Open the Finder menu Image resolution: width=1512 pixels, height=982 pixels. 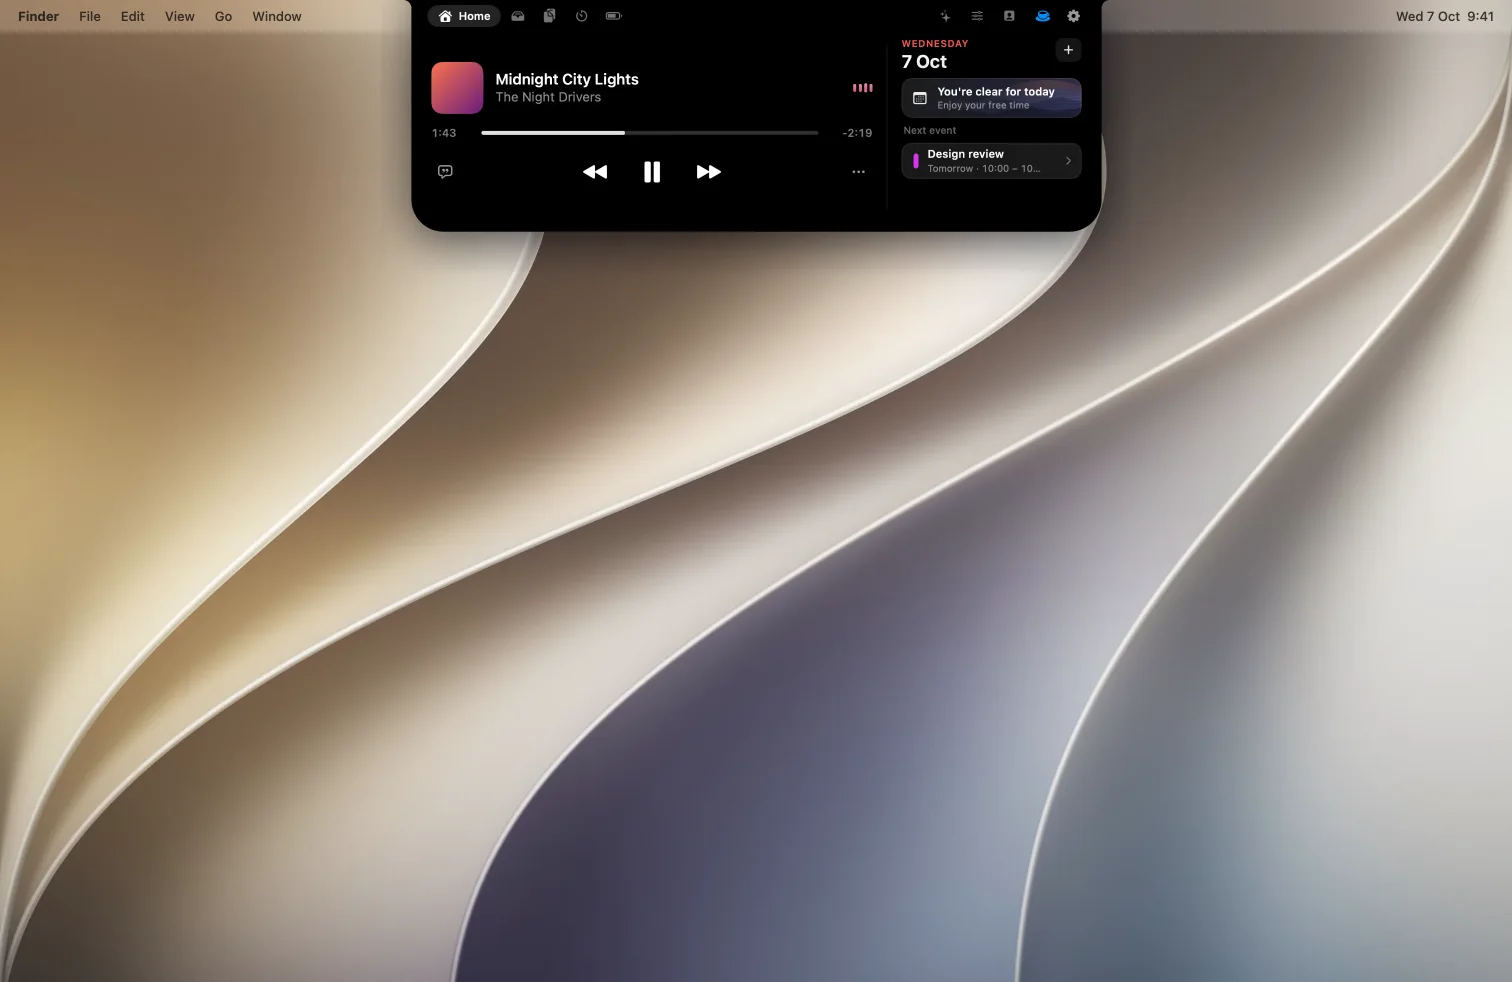(39, 16)
